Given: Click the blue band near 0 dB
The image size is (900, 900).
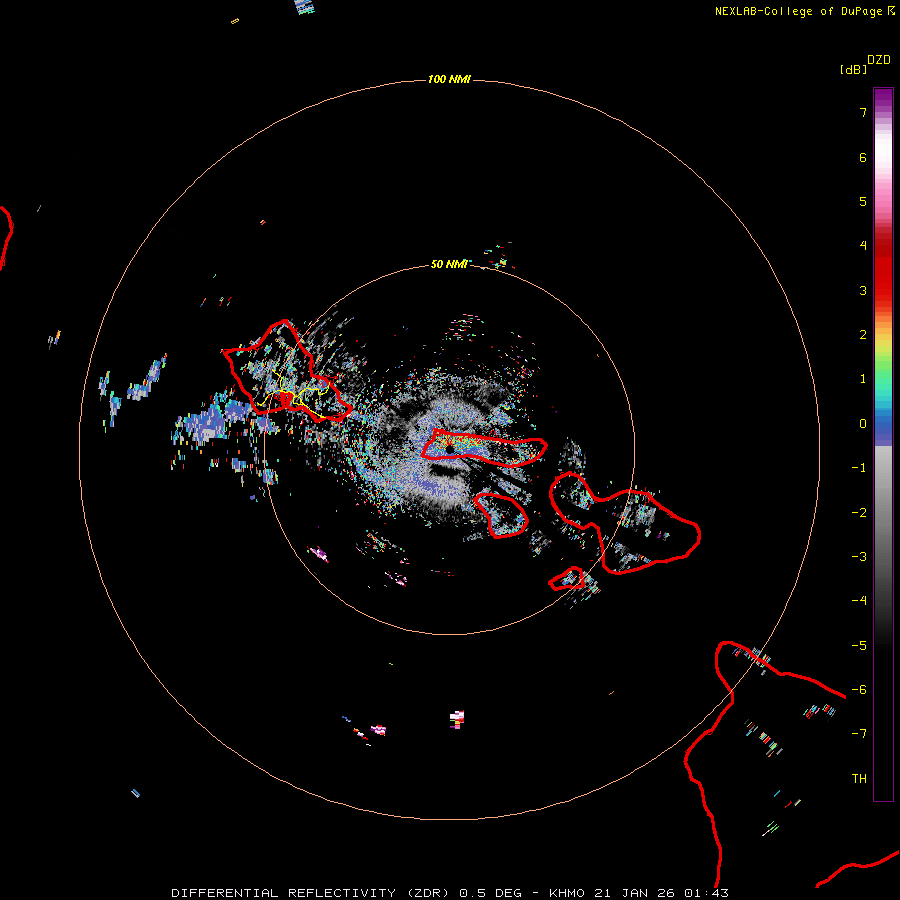Looking at the screenshot, I should tap(883, 428).
